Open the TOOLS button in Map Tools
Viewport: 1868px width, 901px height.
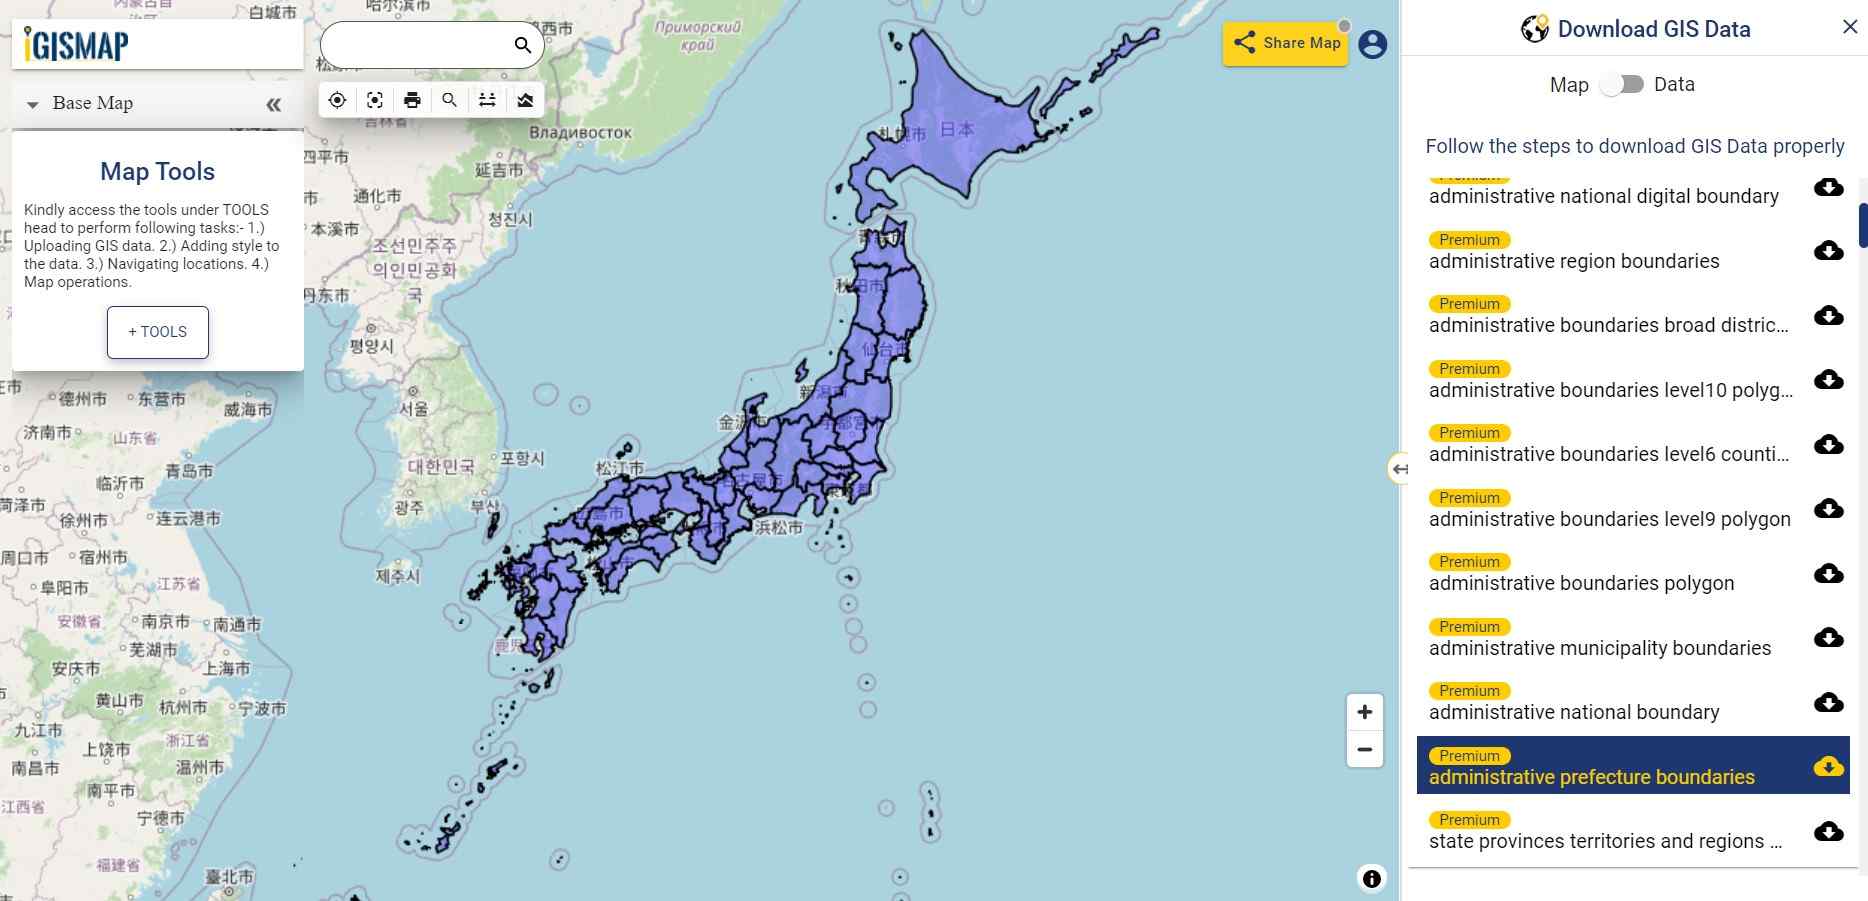[x=157, y=331]
